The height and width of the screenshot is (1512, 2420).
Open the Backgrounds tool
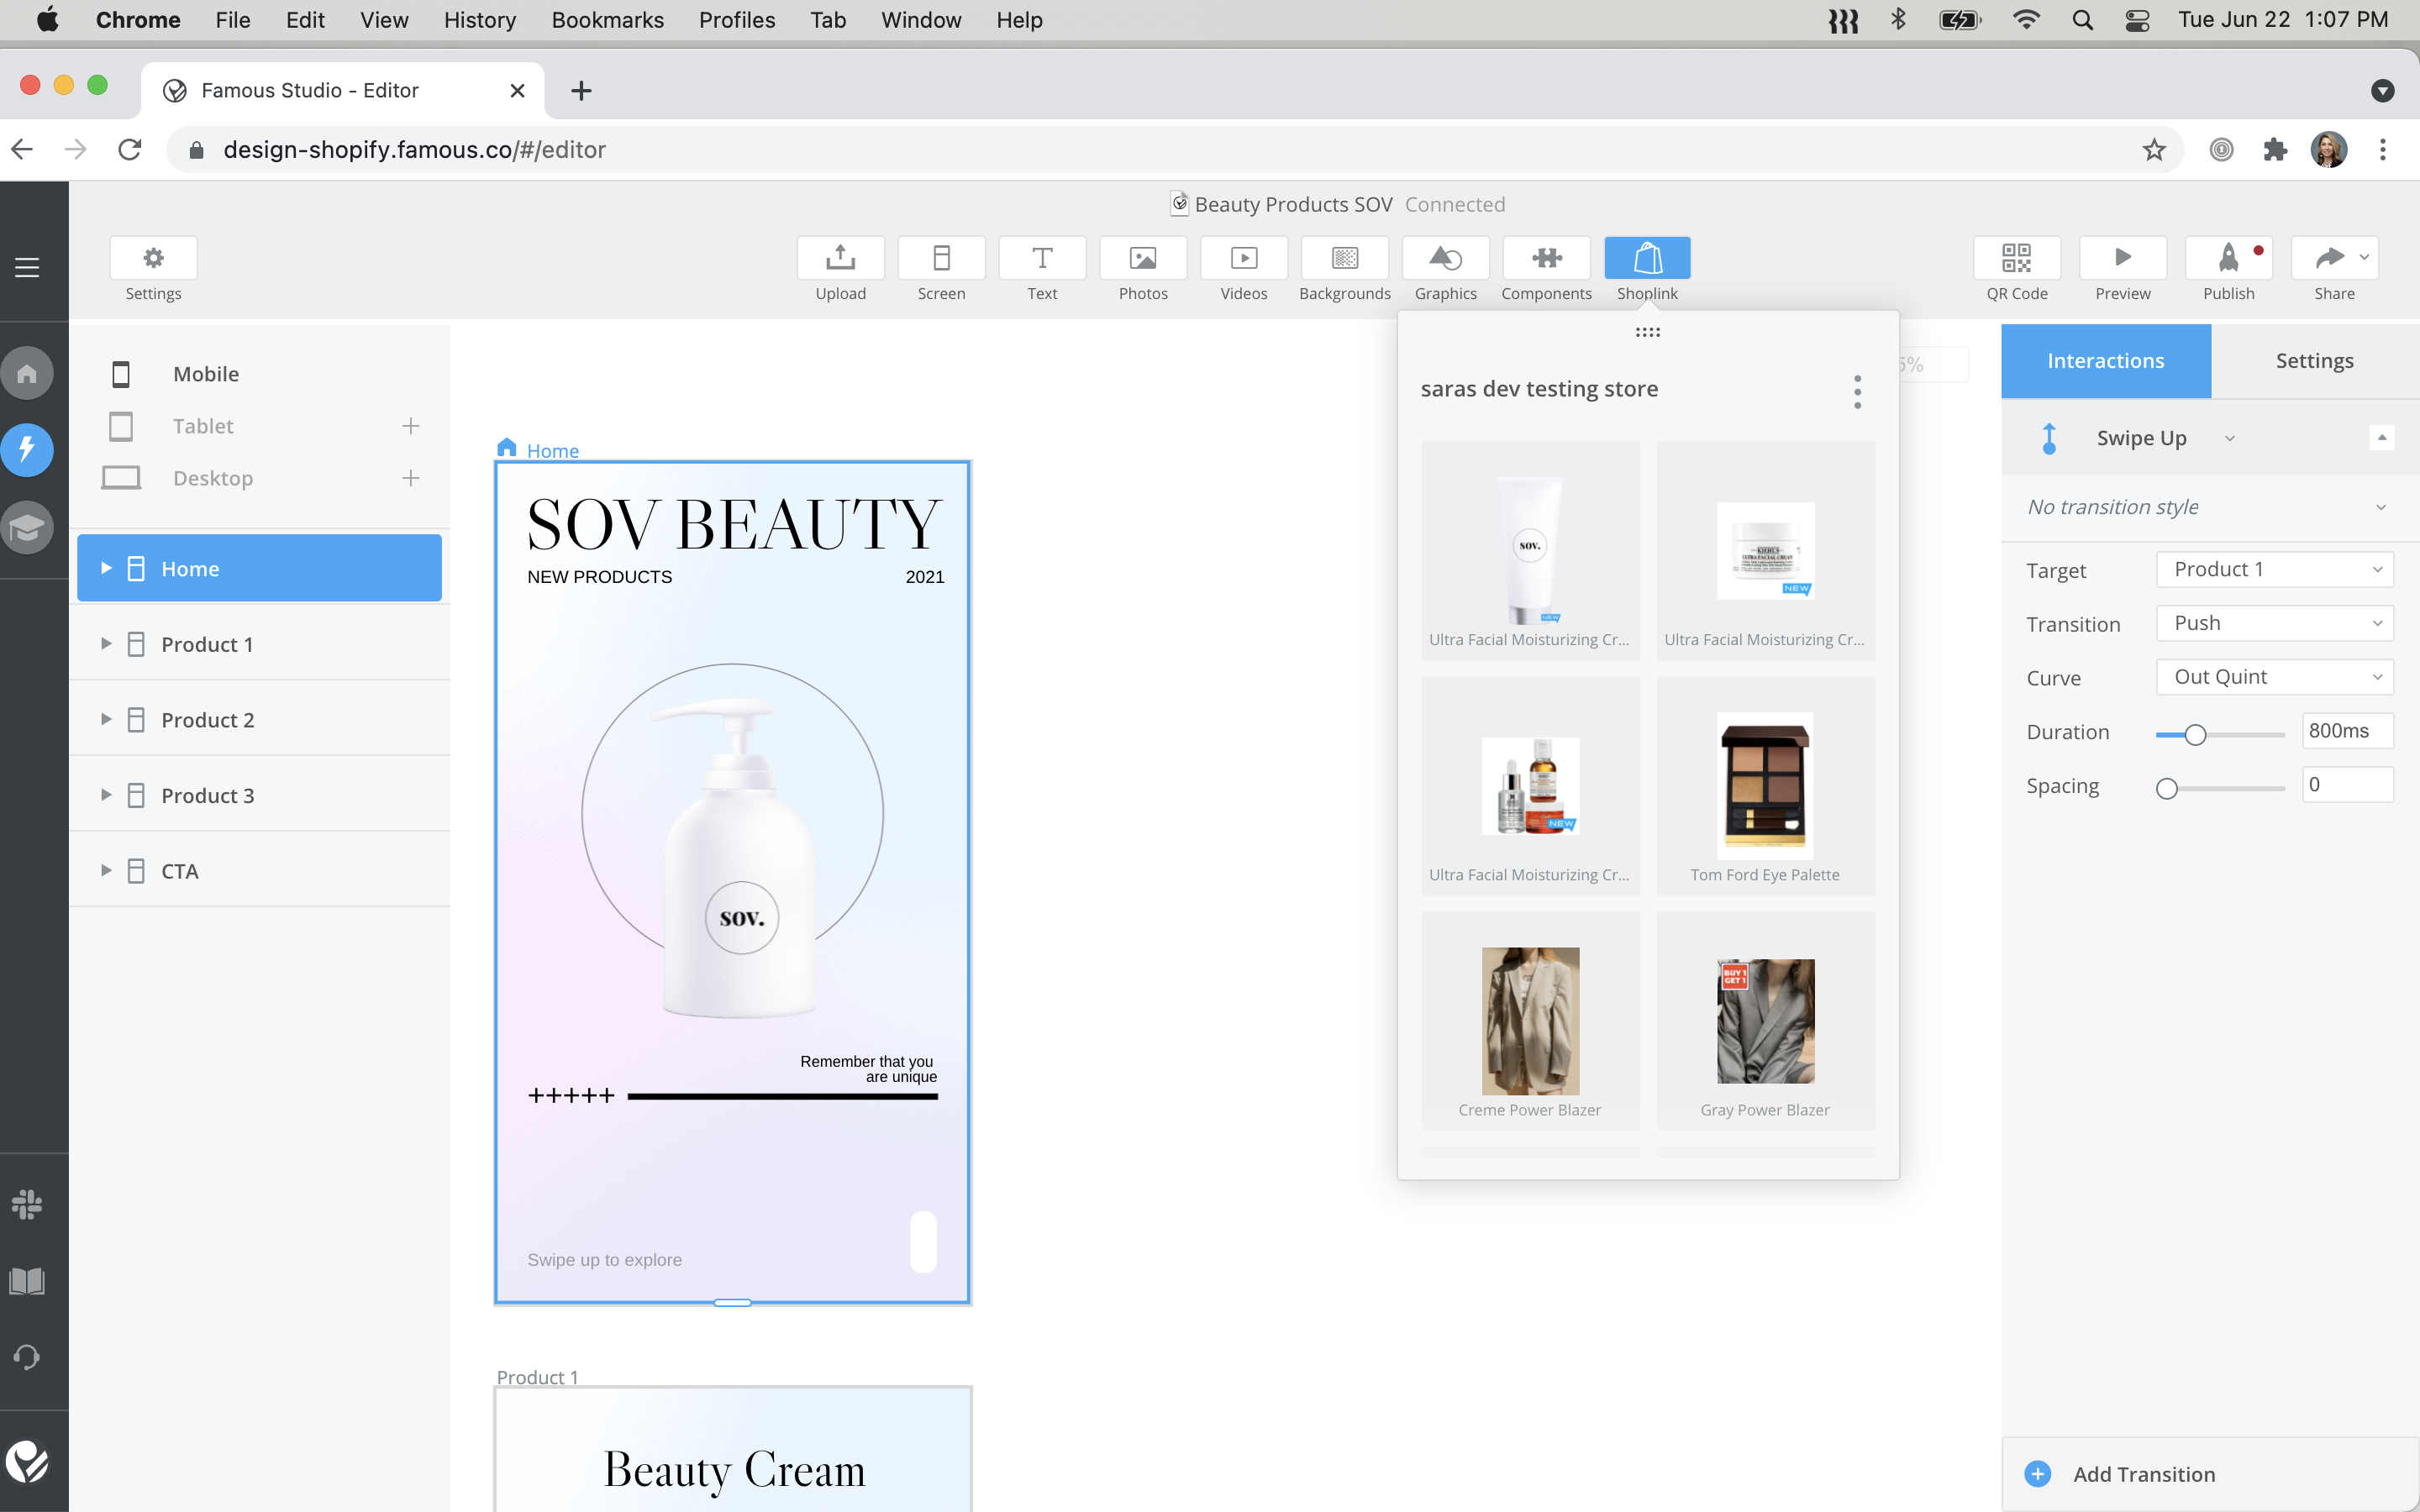(1344, 259)
